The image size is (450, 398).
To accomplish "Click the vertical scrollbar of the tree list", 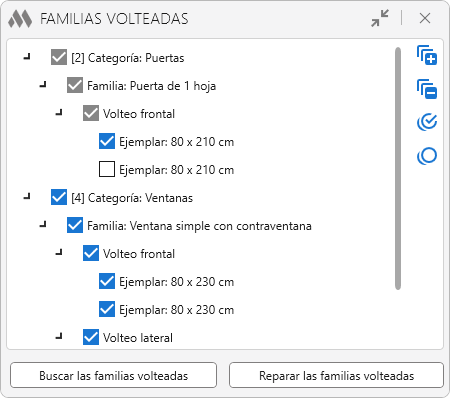I will click(398, 169).
